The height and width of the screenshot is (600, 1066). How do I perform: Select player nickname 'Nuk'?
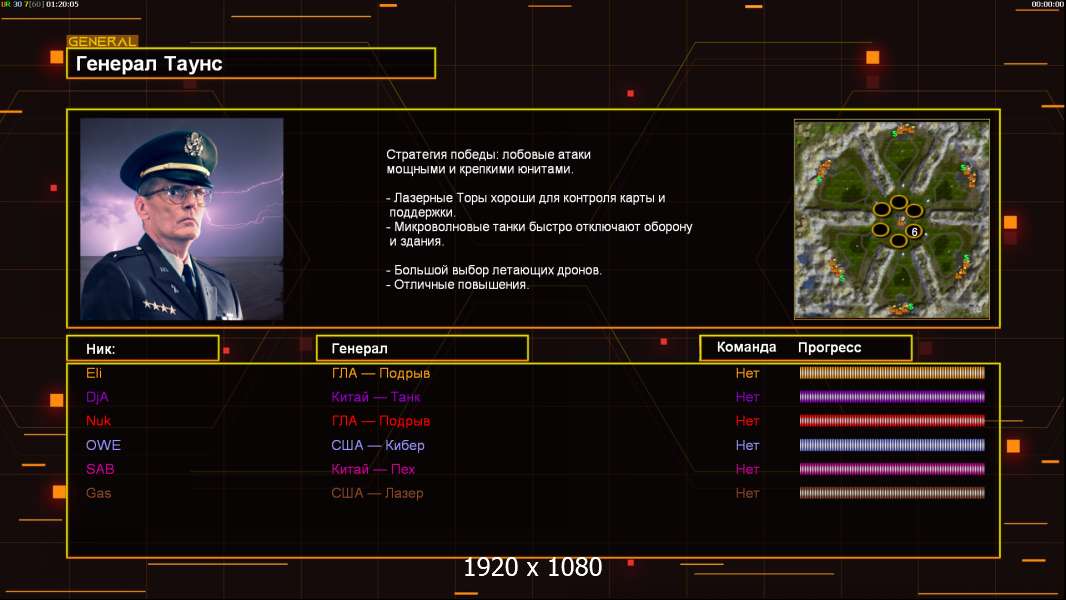tap(99, 421)
